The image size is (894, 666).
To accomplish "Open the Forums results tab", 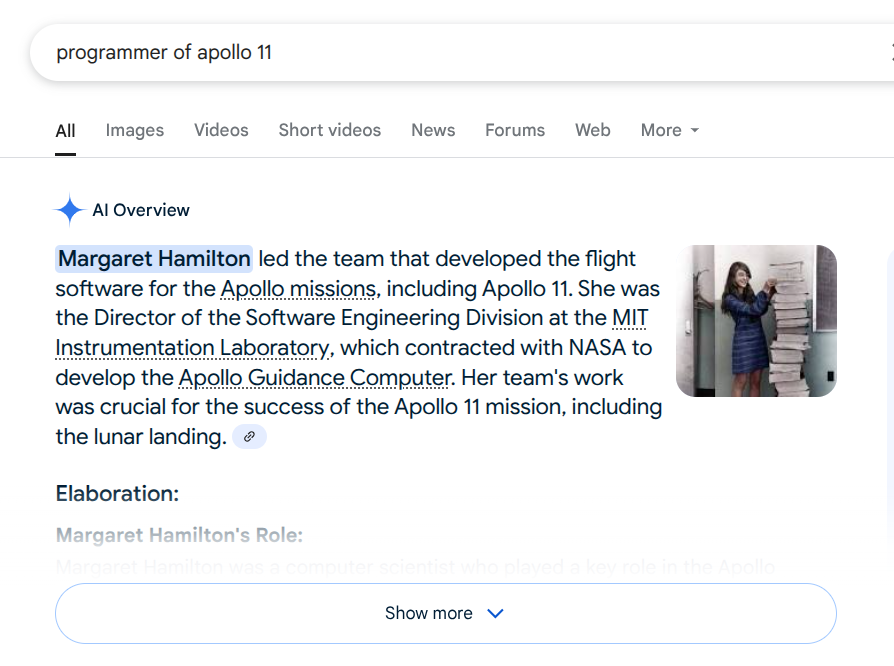I will pos(515,131).
